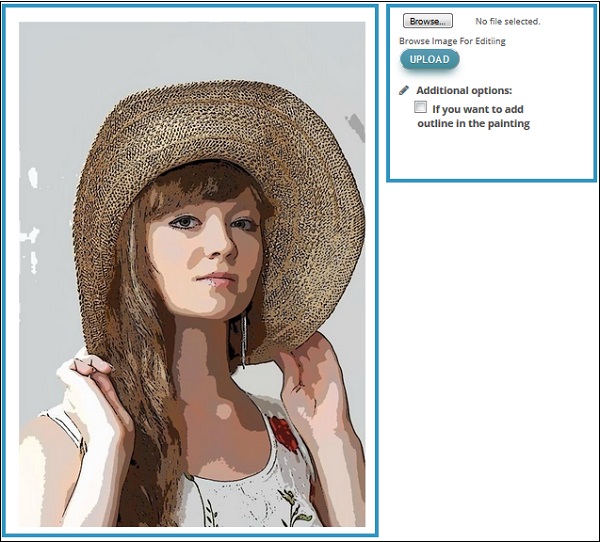Click the 'No file selected.' text
The image size is (600, 542).
507,21
